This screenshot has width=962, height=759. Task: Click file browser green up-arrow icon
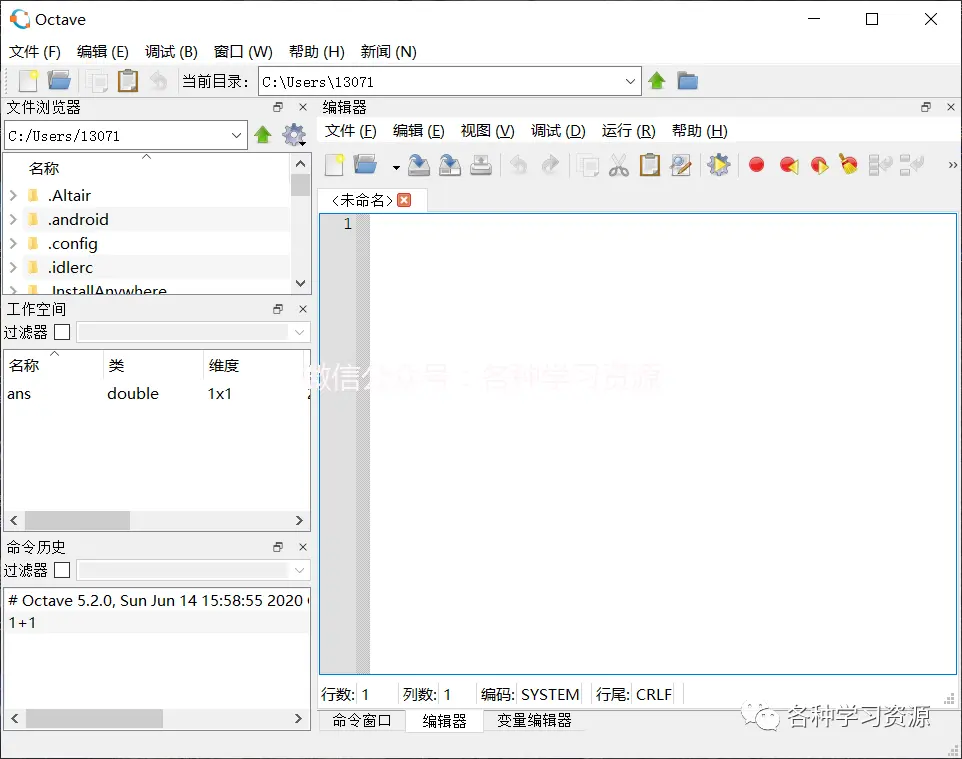(263, 135)
